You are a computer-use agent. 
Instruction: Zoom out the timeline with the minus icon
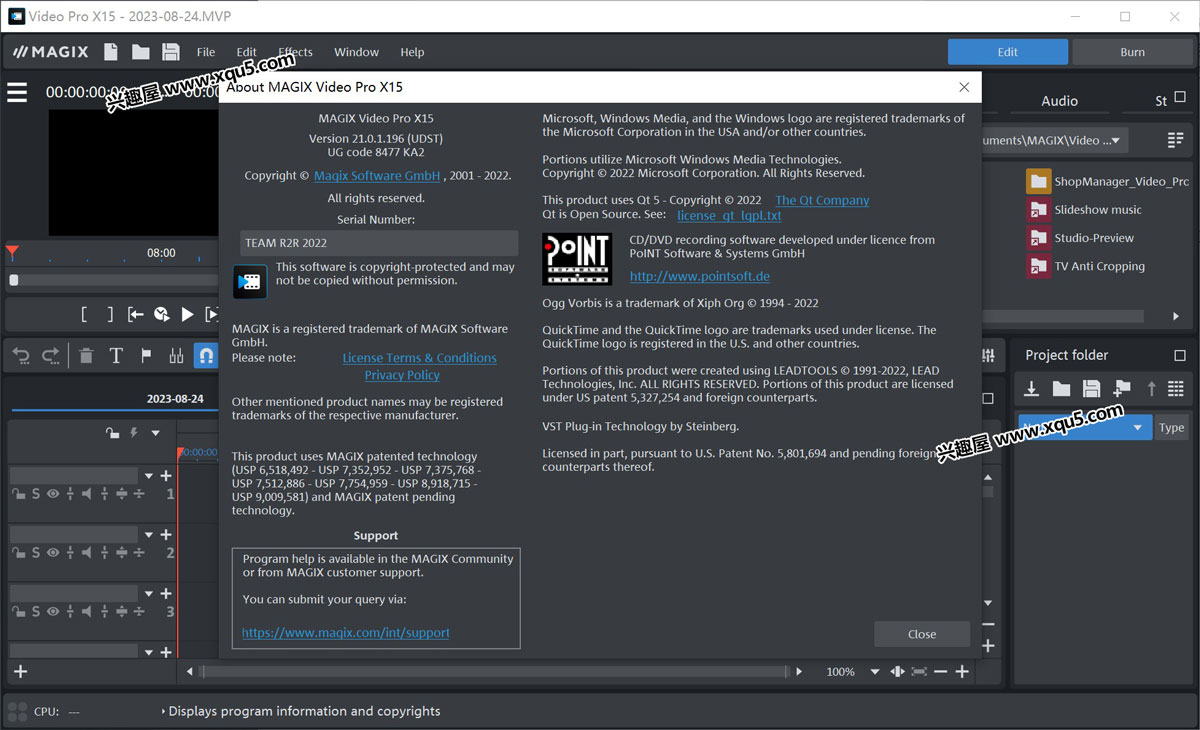[x=940, y=672]
